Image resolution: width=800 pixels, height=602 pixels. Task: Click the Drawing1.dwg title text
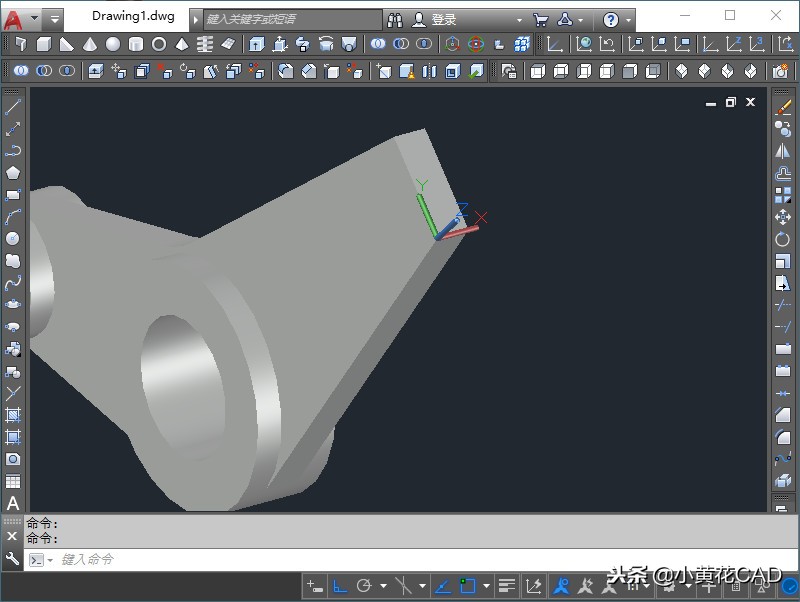click(133, 16)
